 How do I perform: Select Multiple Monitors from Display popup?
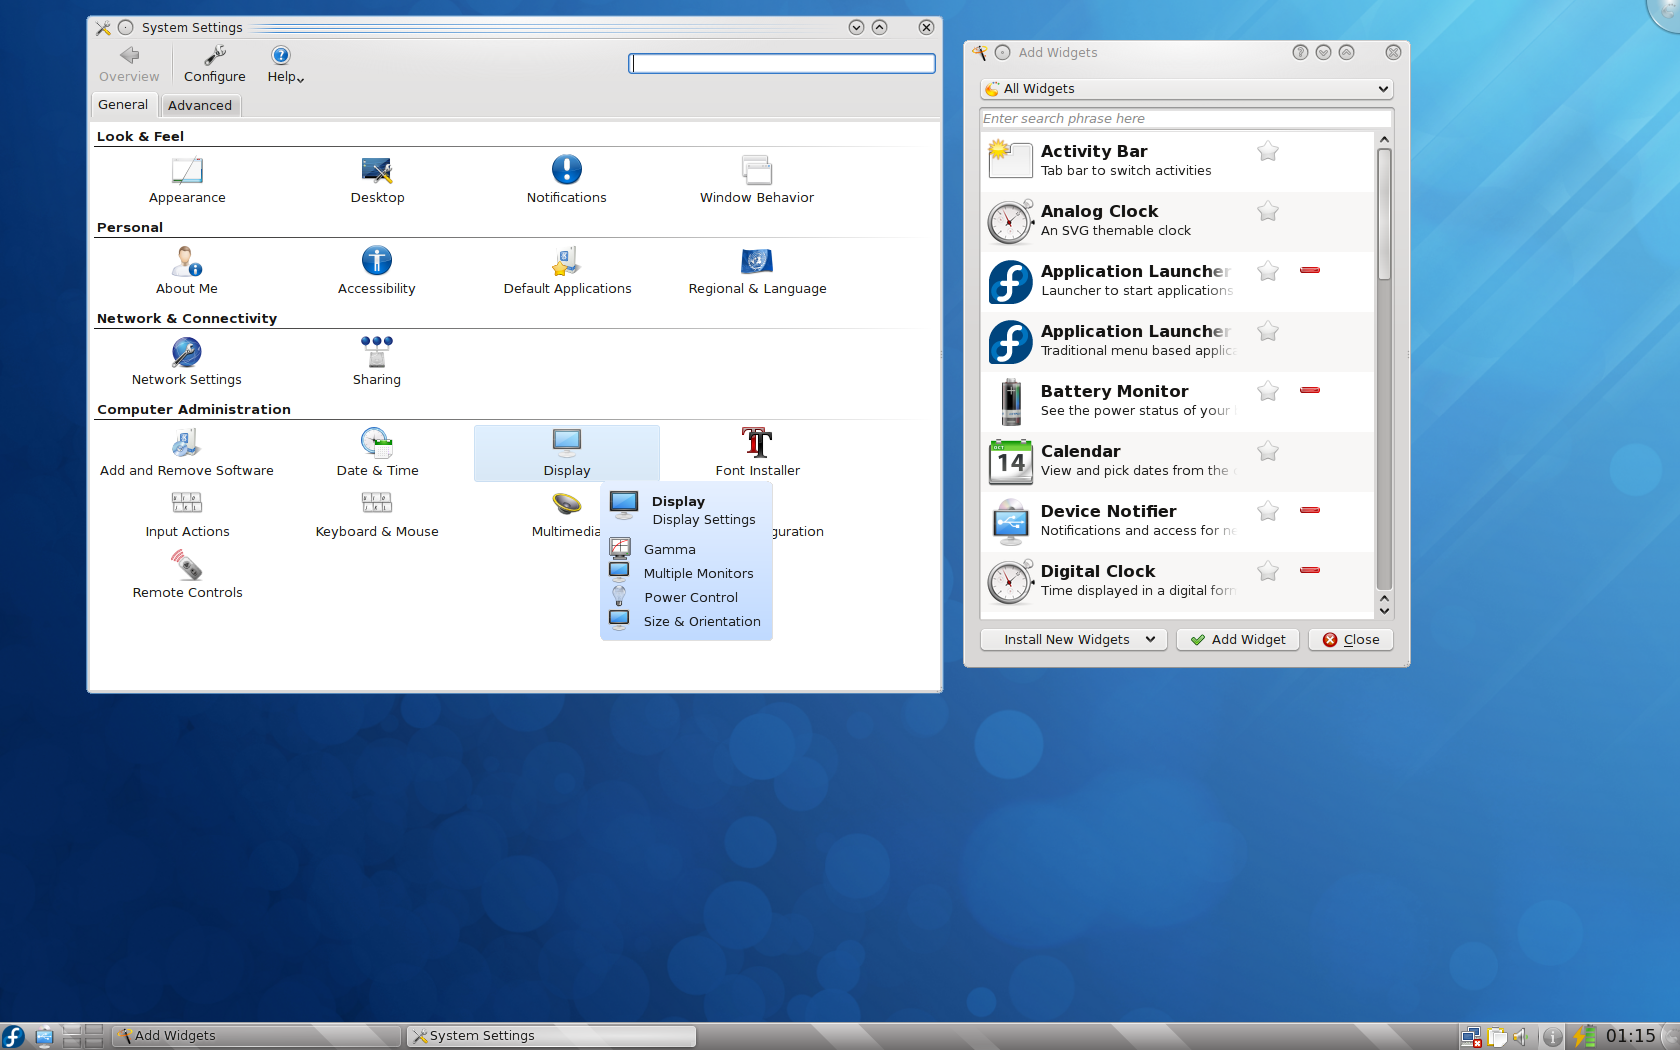686,573
